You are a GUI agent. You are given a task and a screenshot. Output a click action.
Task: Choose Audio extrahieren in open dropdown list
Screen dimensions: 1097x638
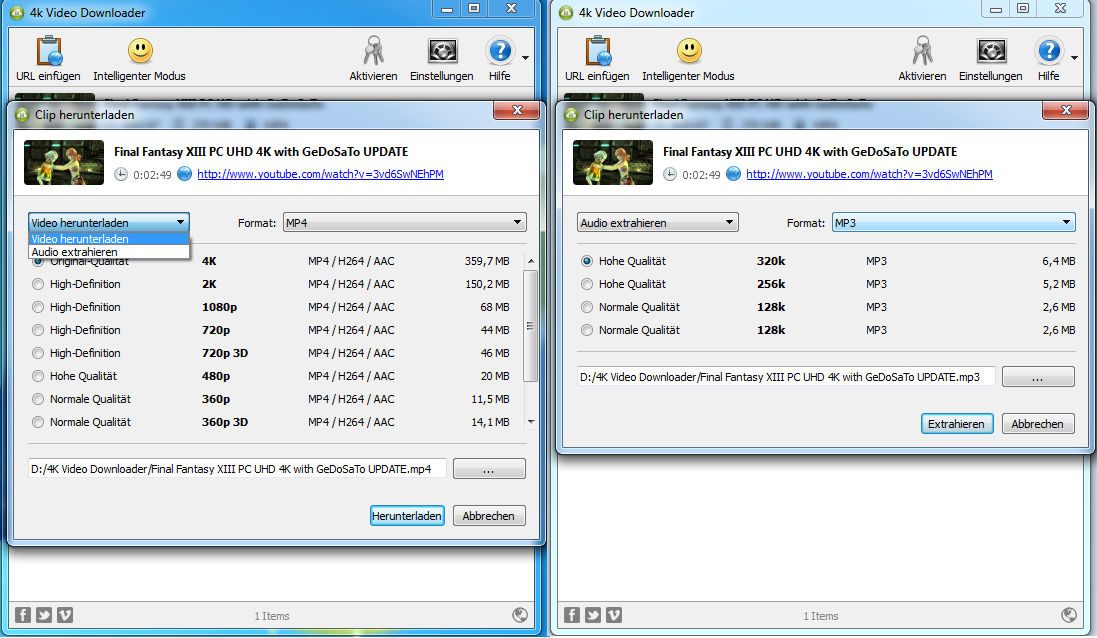coord(108,252)
